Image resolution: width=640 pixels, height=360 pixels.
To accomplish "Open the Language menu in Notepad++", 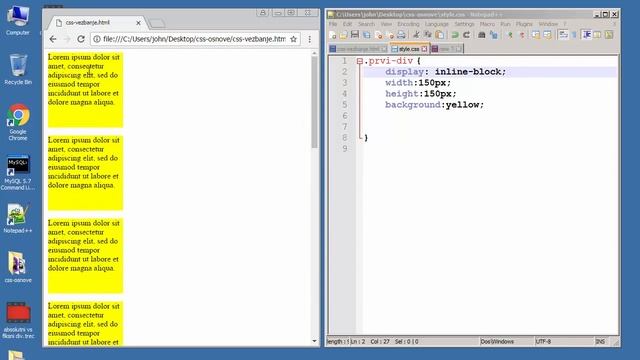I will tap(436, 24).
